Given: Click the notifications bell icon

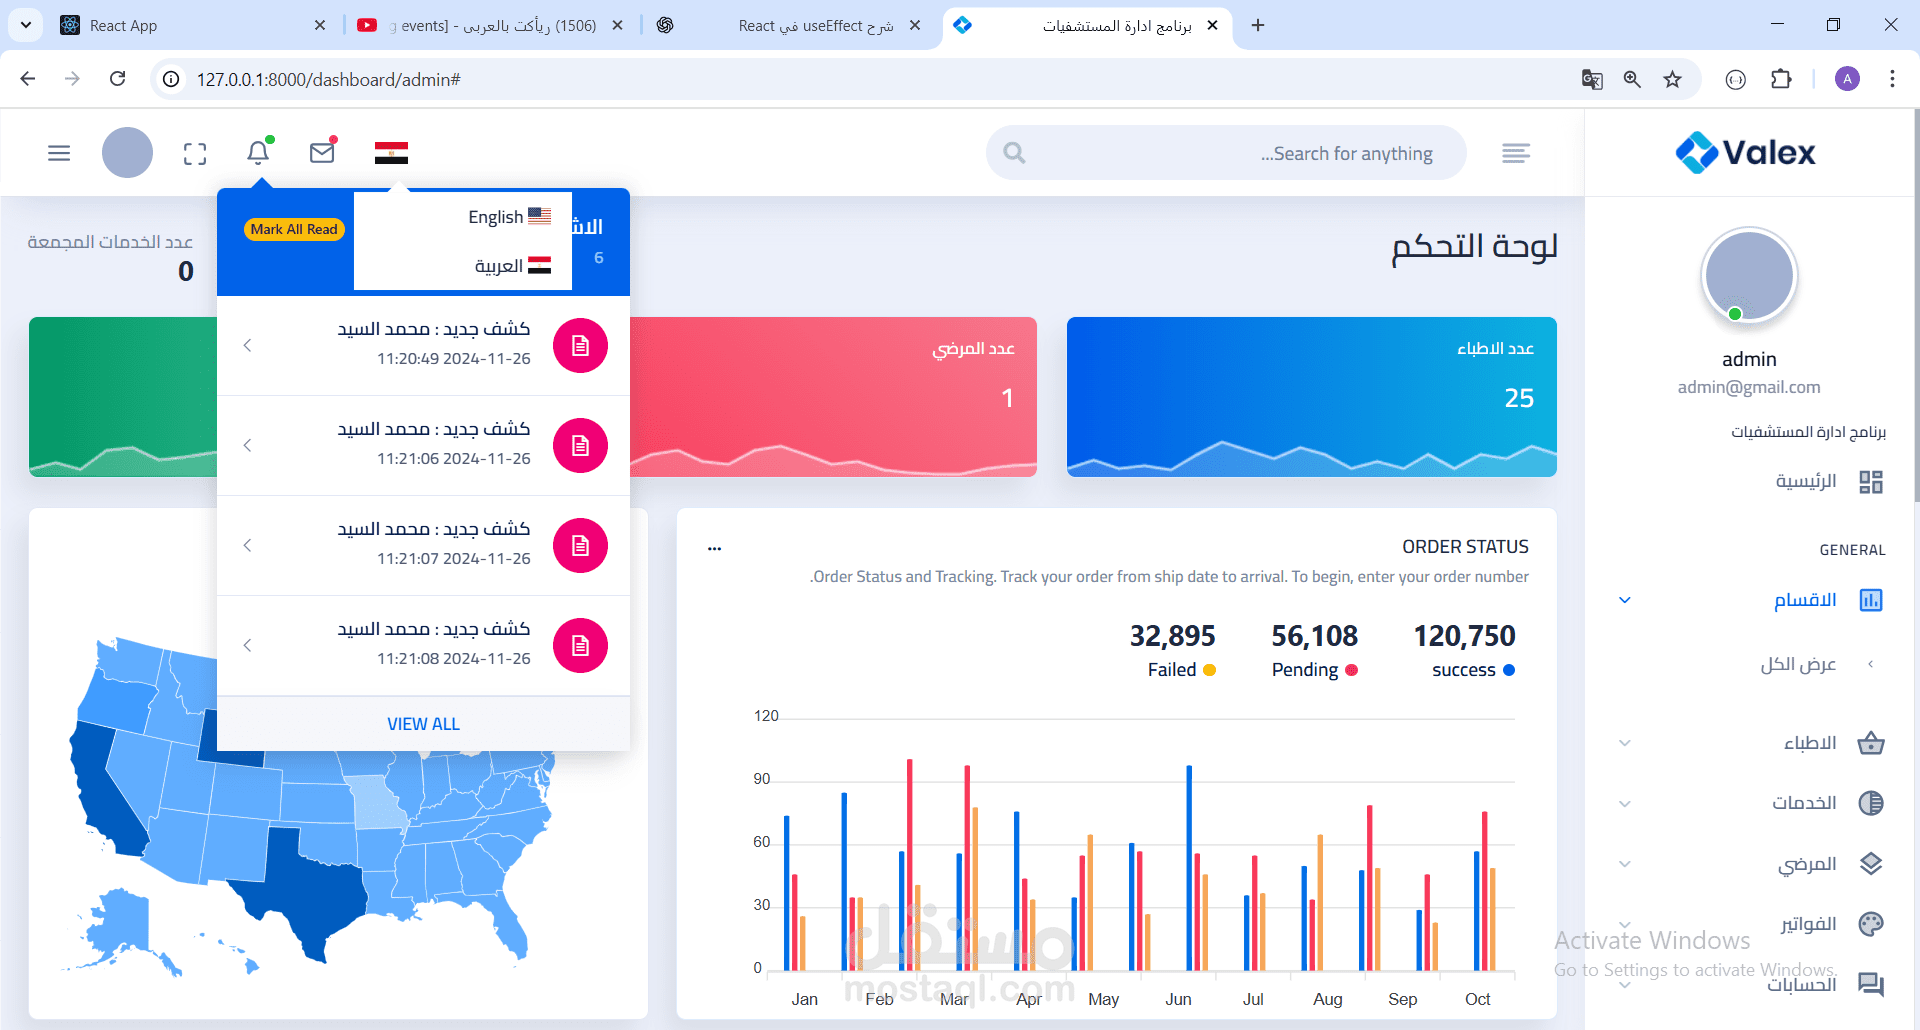Looking at the screenshot, I should (x=258, y=152).
